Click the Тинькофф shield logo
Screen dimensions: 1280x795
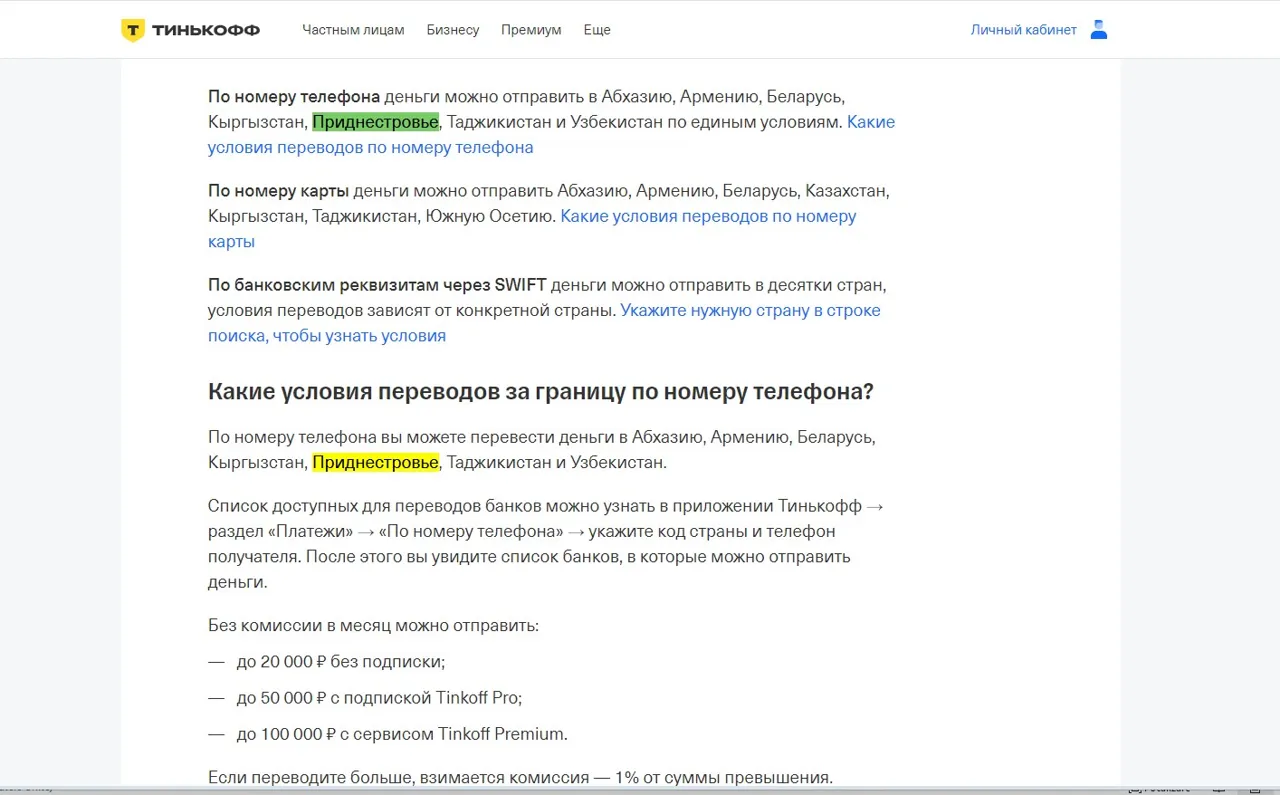coord(133,30)
